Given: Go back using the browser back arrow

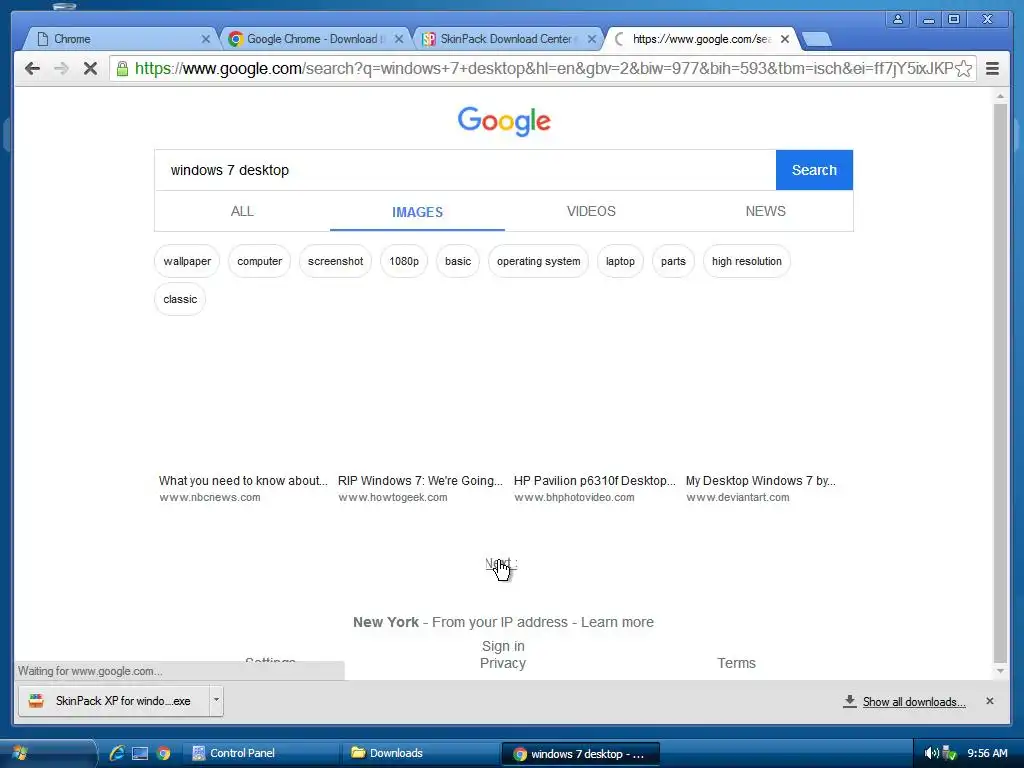Looking at the screenshot, I should click(32, 69).
